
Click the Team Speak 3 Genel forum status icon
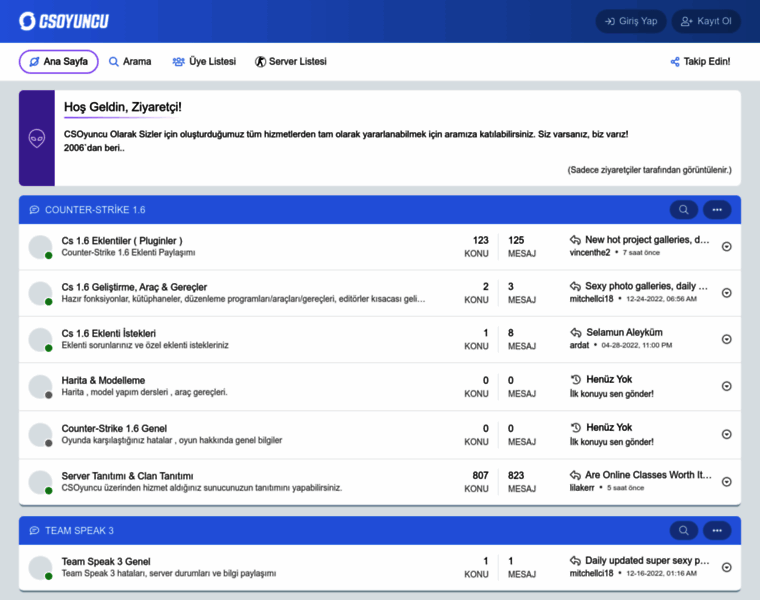coord(40,568)
